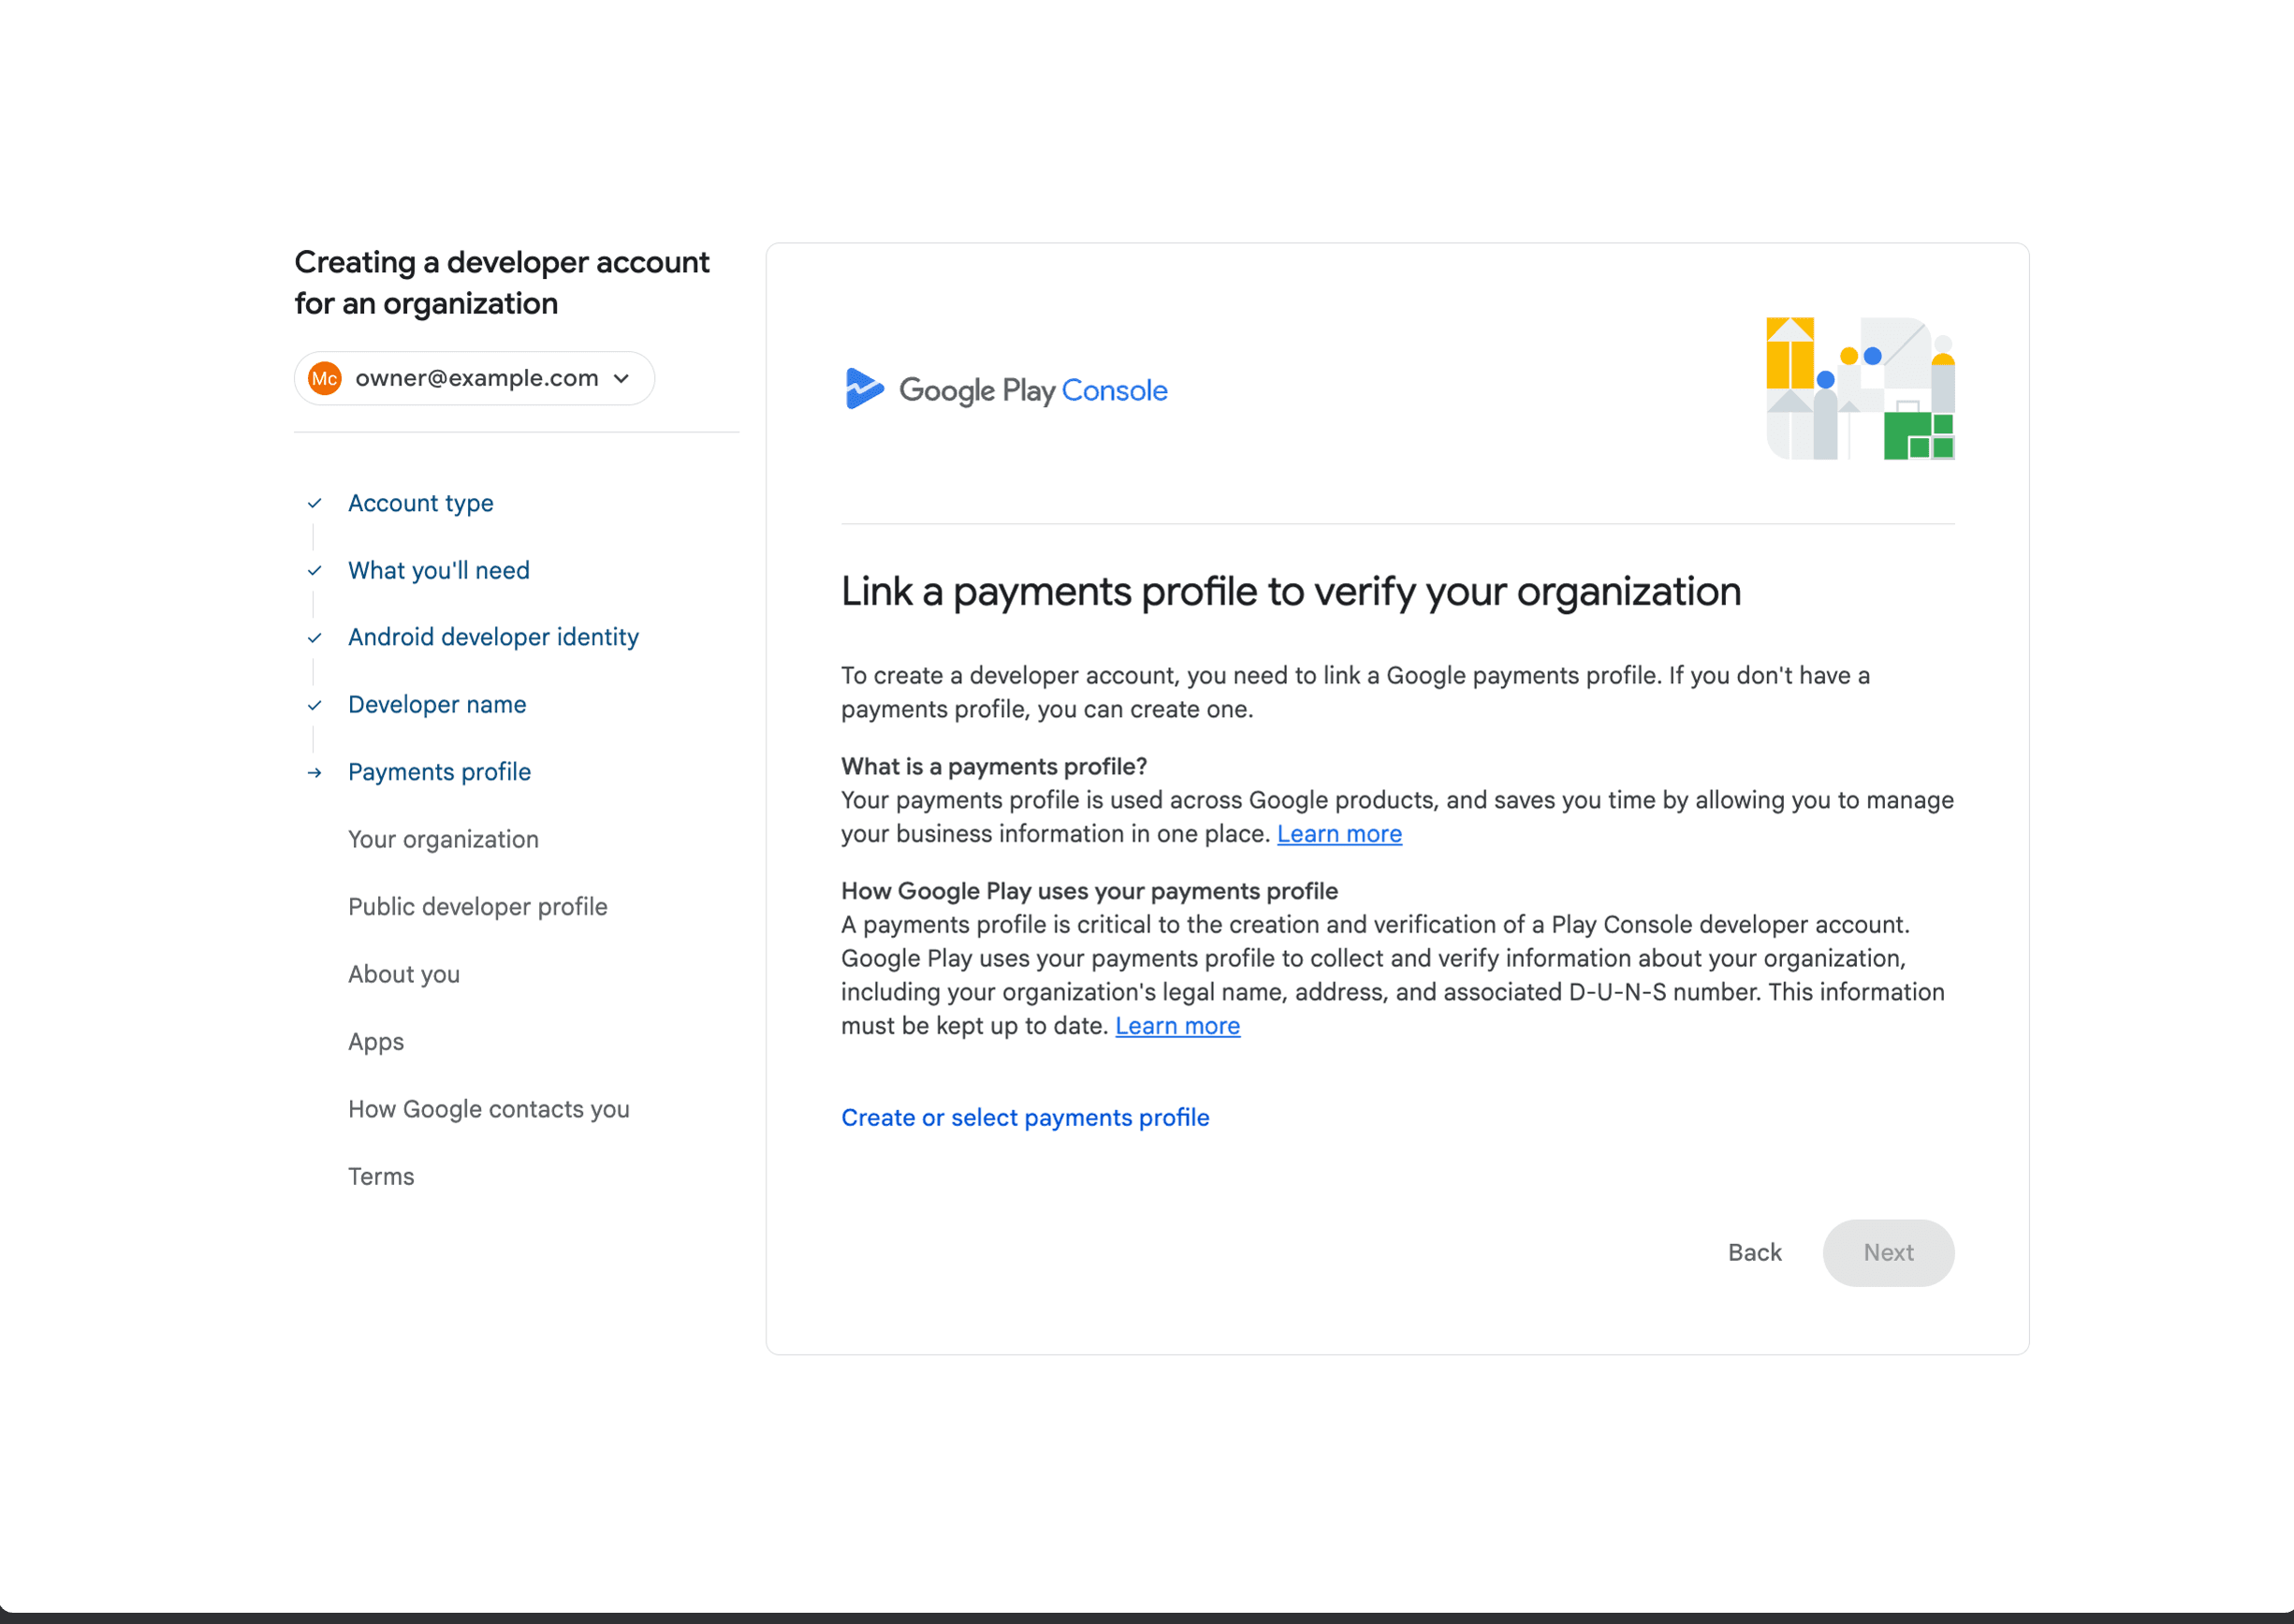The image size is (2294, 1624).
Task: Click the account switcher chevron arrow
Action: 622,378
